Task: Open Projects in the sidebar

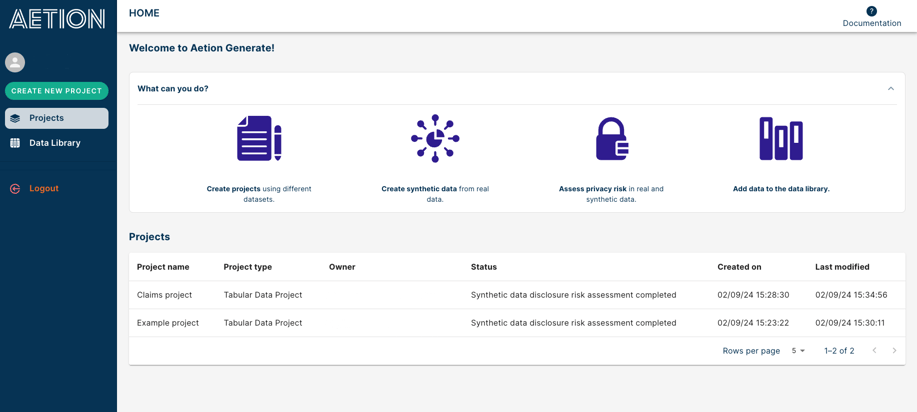Action: coord(57,118)
